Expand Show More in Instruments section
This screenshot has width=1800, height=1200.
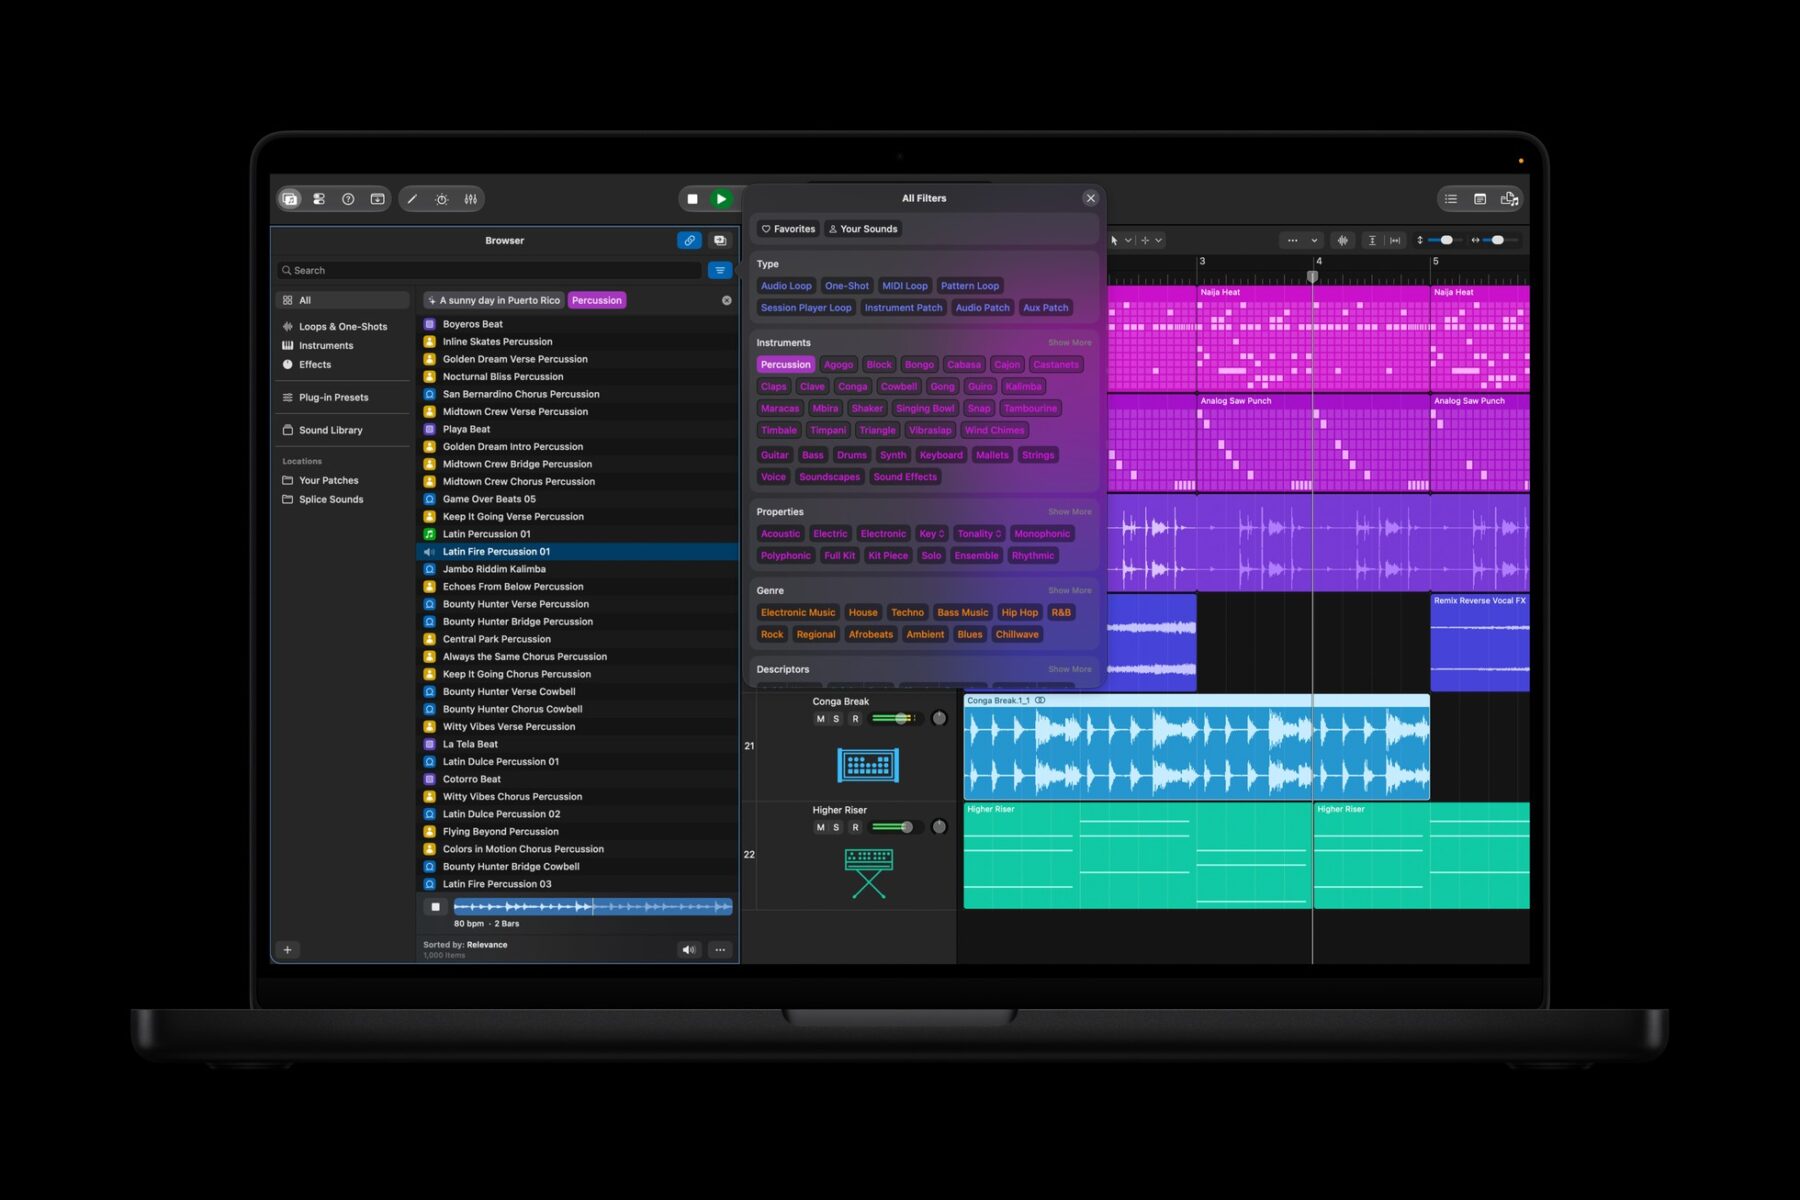(x=1069, y=343)
